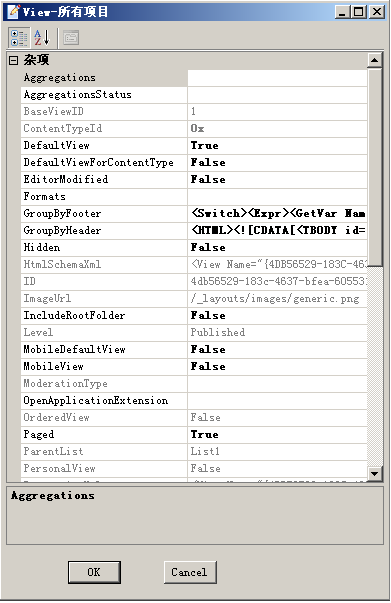Click GroupByFooter value starting <Switch>

(x=278, y=213)
